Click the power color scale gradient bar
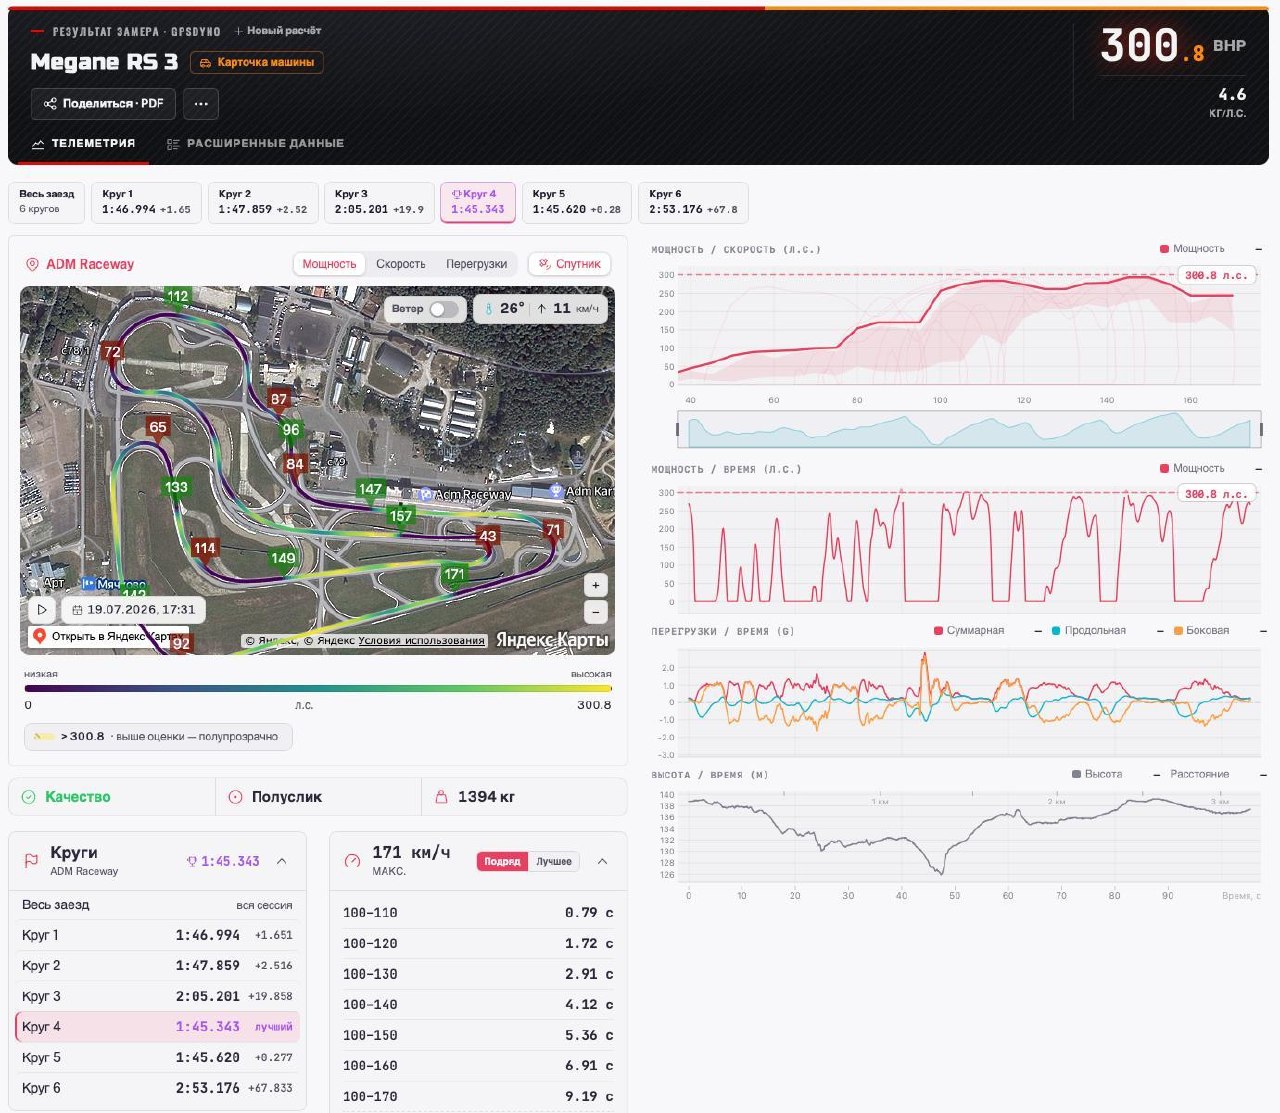This screenshot has height=1113, width=1280. [318, 688]
